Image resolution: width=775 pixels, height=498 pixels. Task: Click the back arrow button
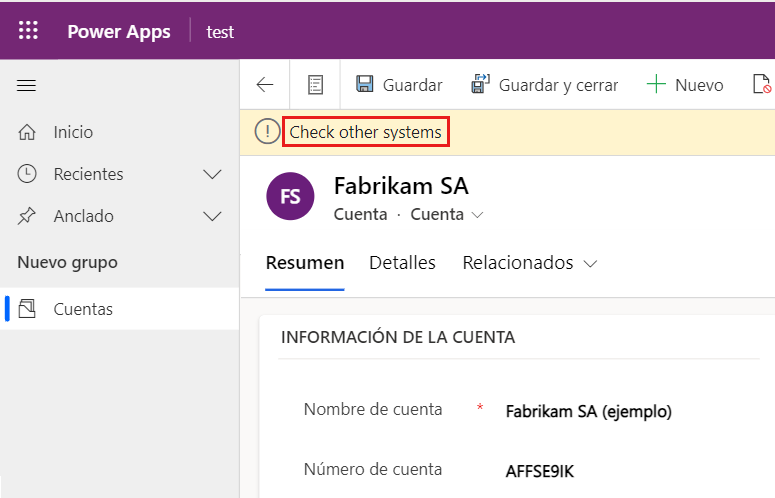pos(265,85)
